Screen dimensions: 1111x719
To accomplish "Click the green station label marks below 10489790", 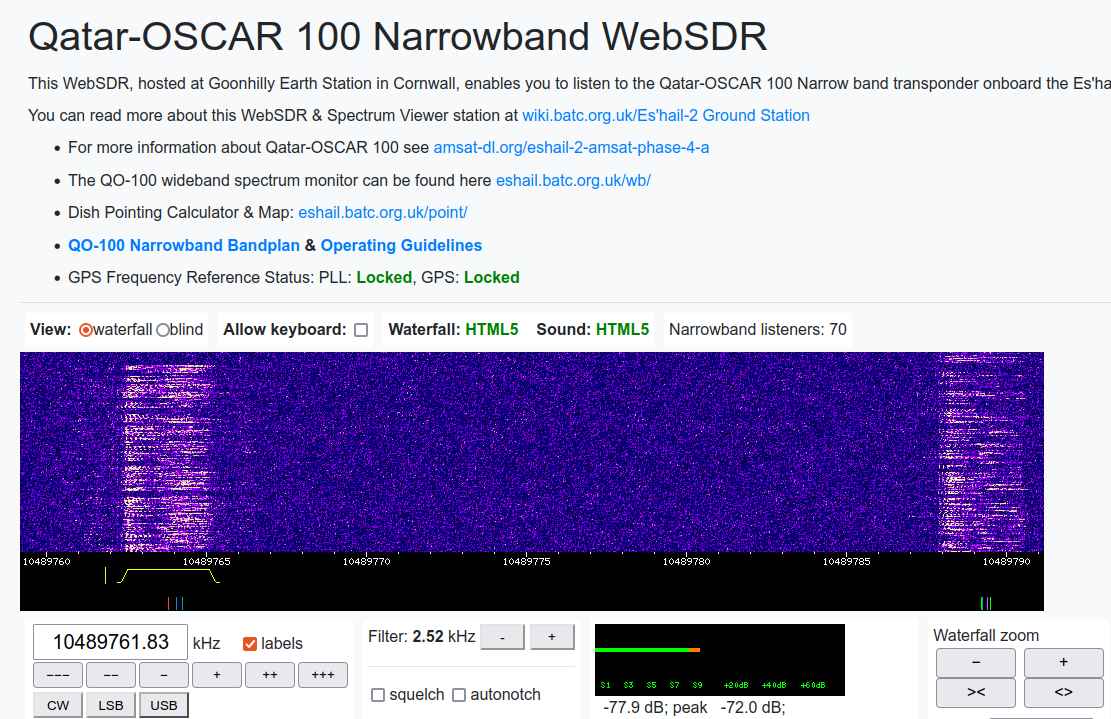I will (x=986, y=603).
